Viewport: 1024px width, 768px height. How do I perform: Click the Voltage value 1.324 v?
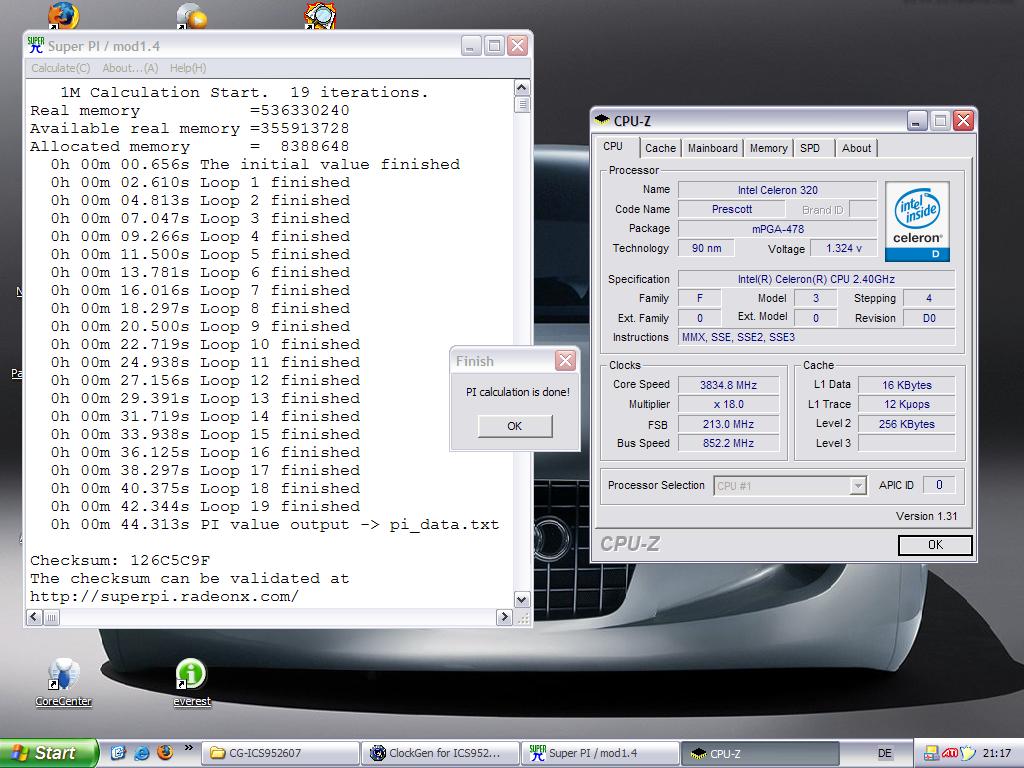[x=843, y=248]
